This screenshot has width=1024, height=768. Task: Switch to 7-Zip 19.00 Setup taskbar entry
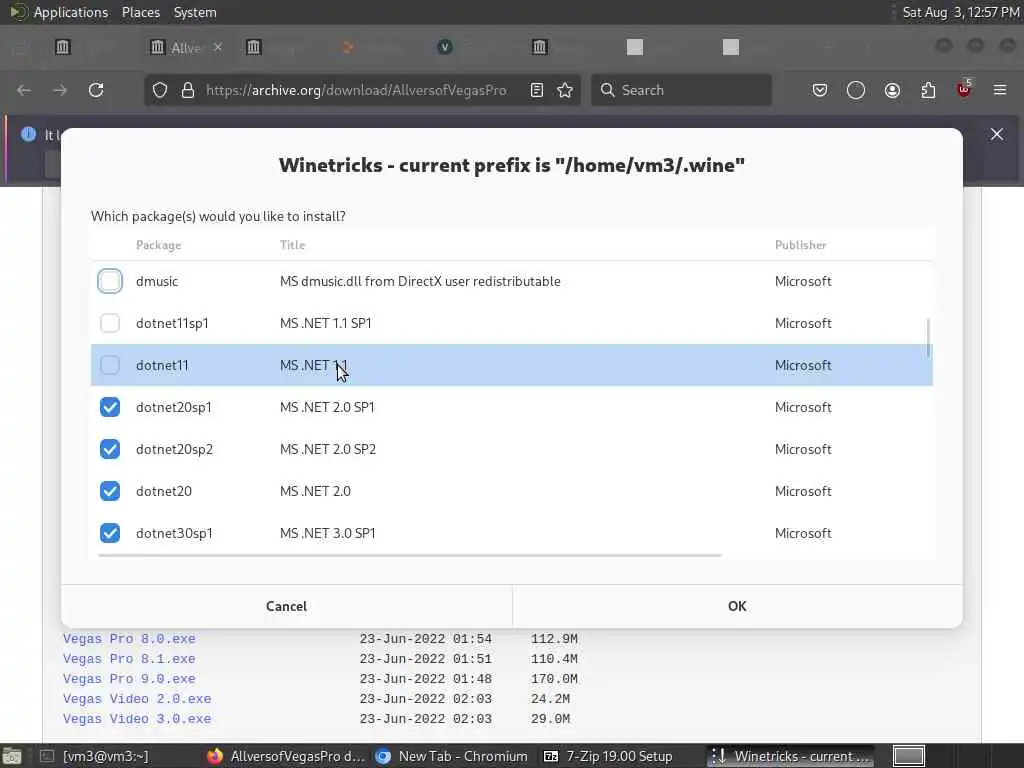pos(609,756)
